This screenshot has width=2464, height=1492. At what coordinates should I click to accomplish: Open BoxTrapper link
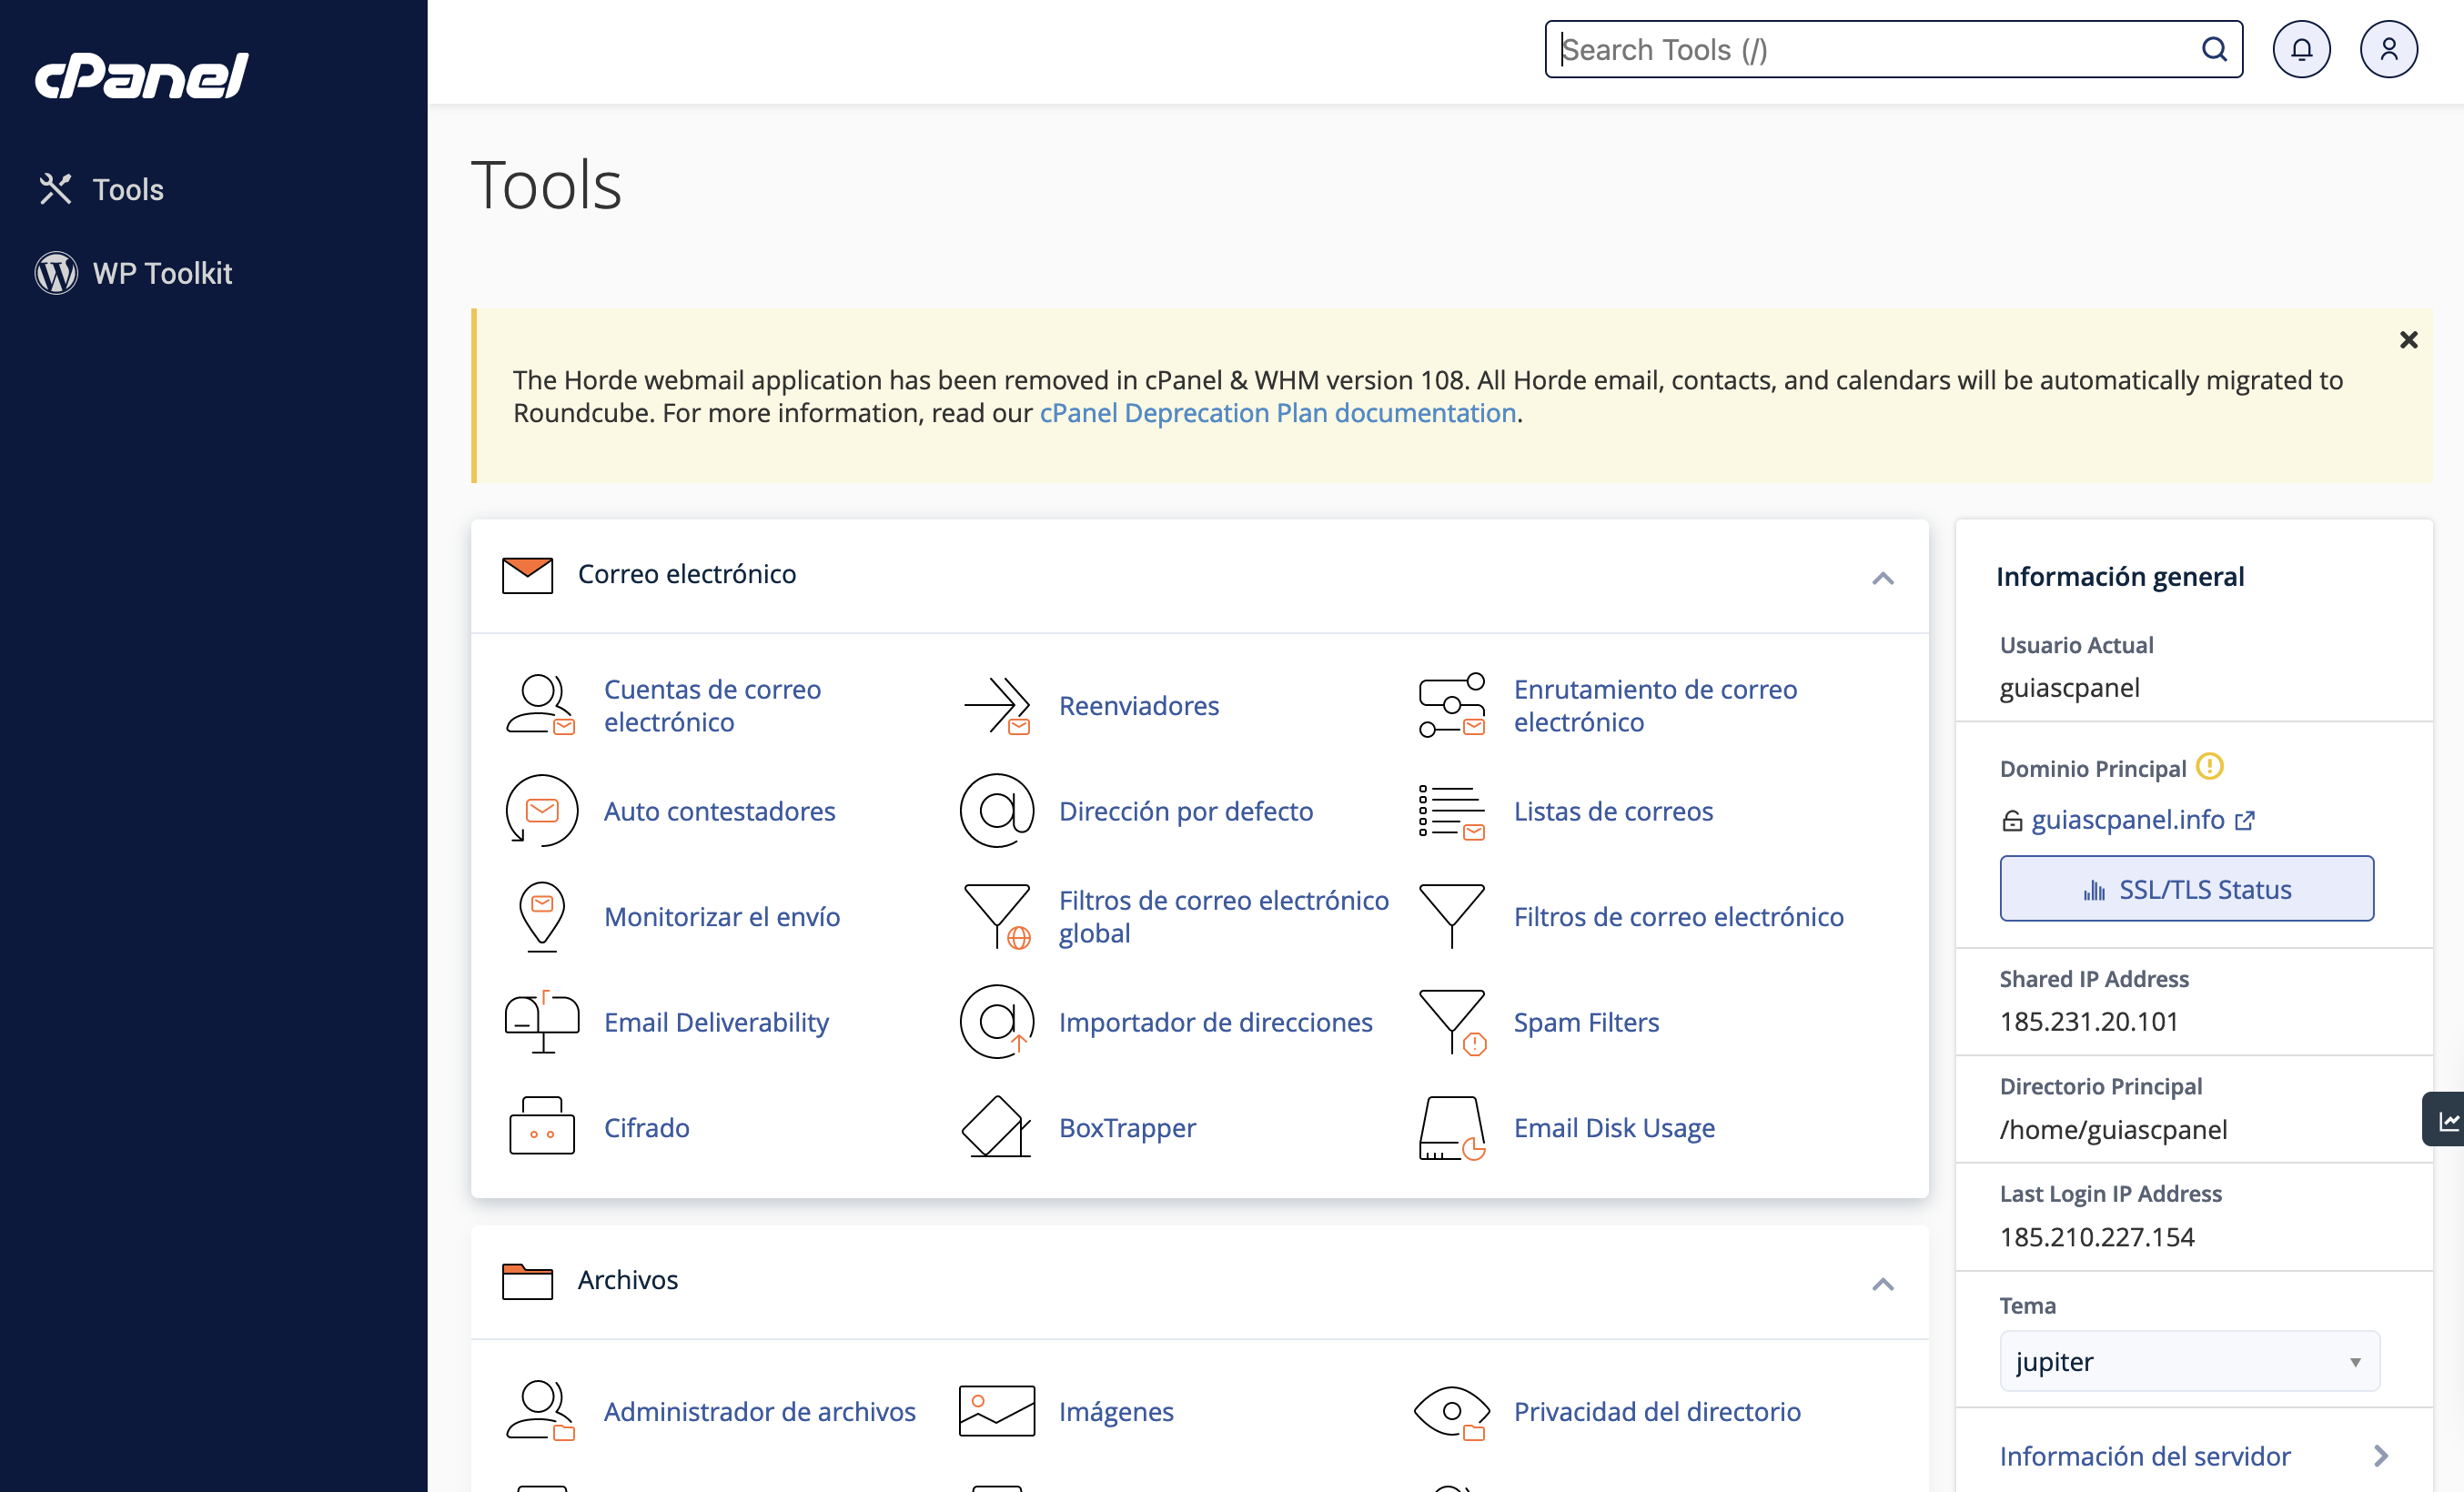coord(1127,1127)
